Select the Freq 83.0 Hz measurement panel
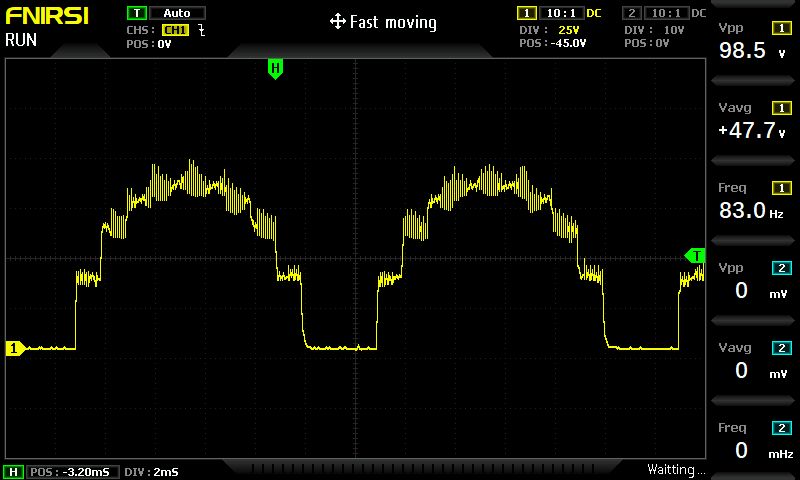 [754, 200]
